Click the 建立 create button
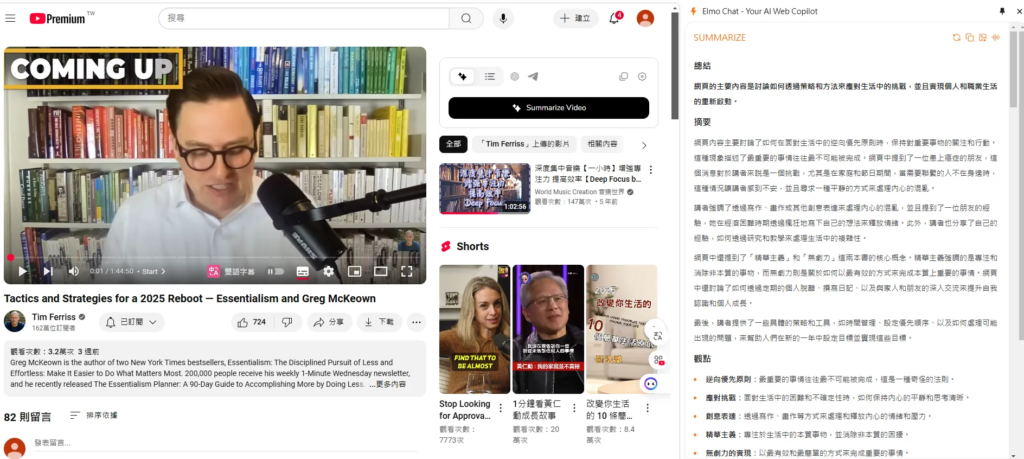 point(575,18)
